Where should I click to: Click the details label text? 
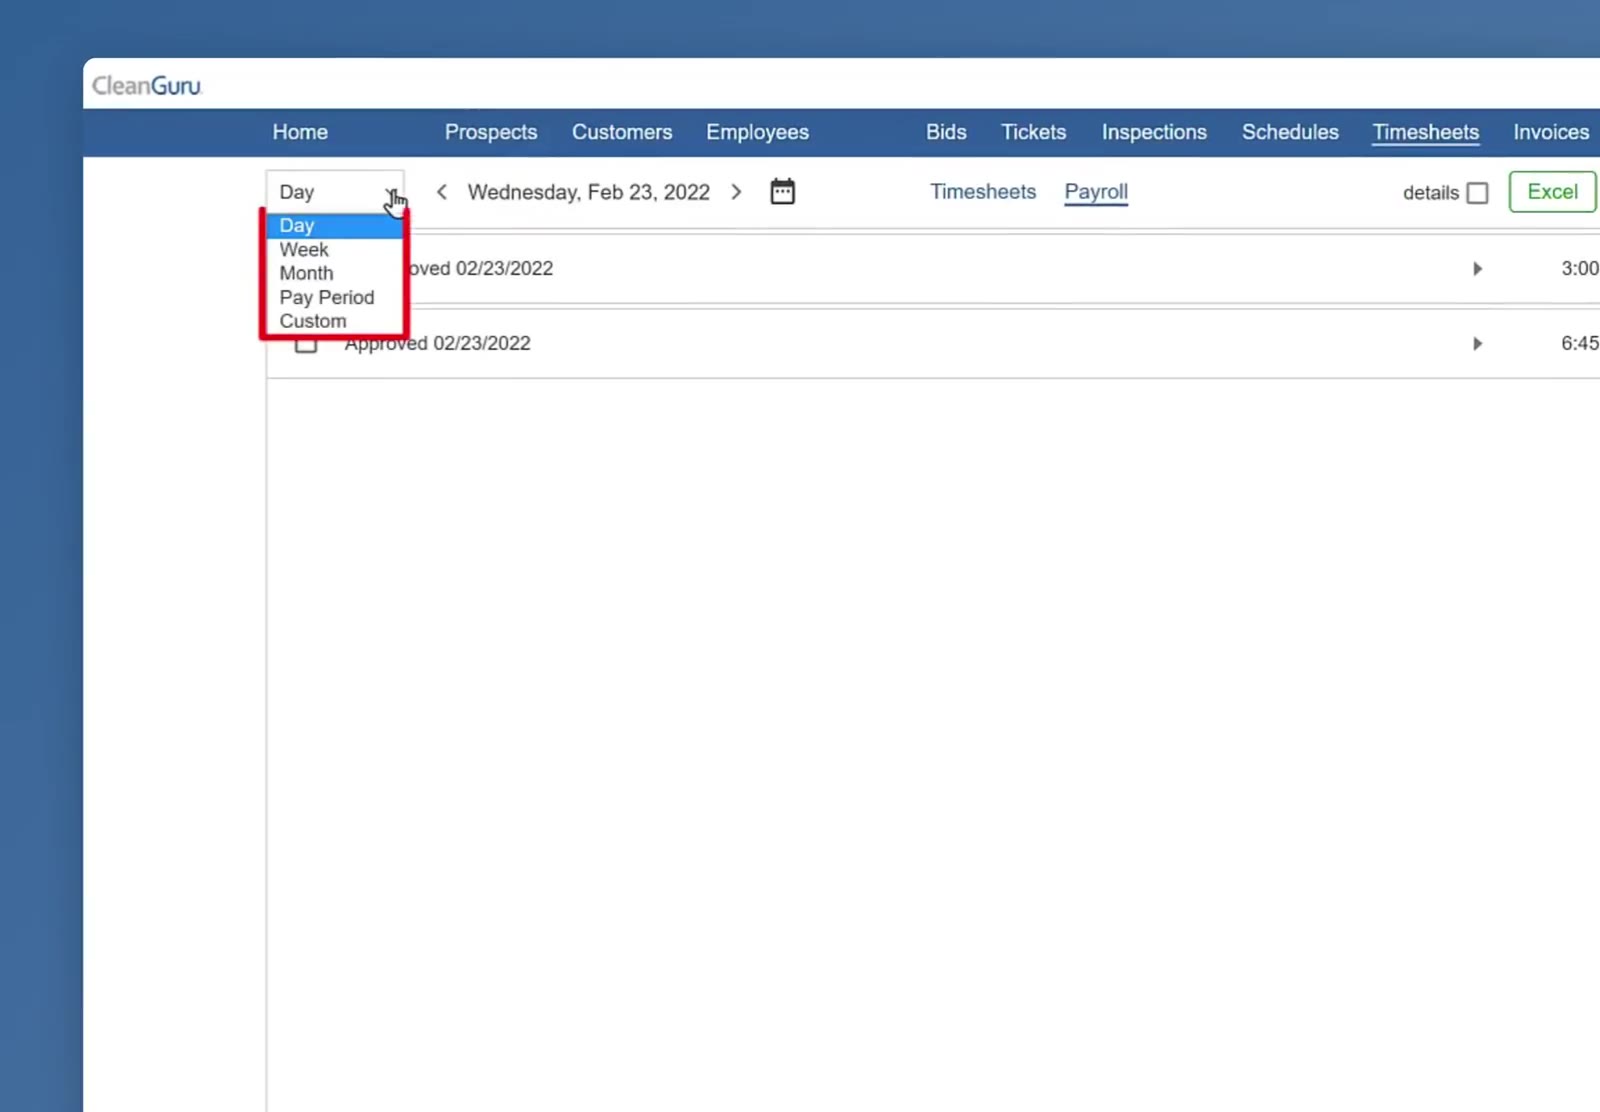[x=1431, y=193]
